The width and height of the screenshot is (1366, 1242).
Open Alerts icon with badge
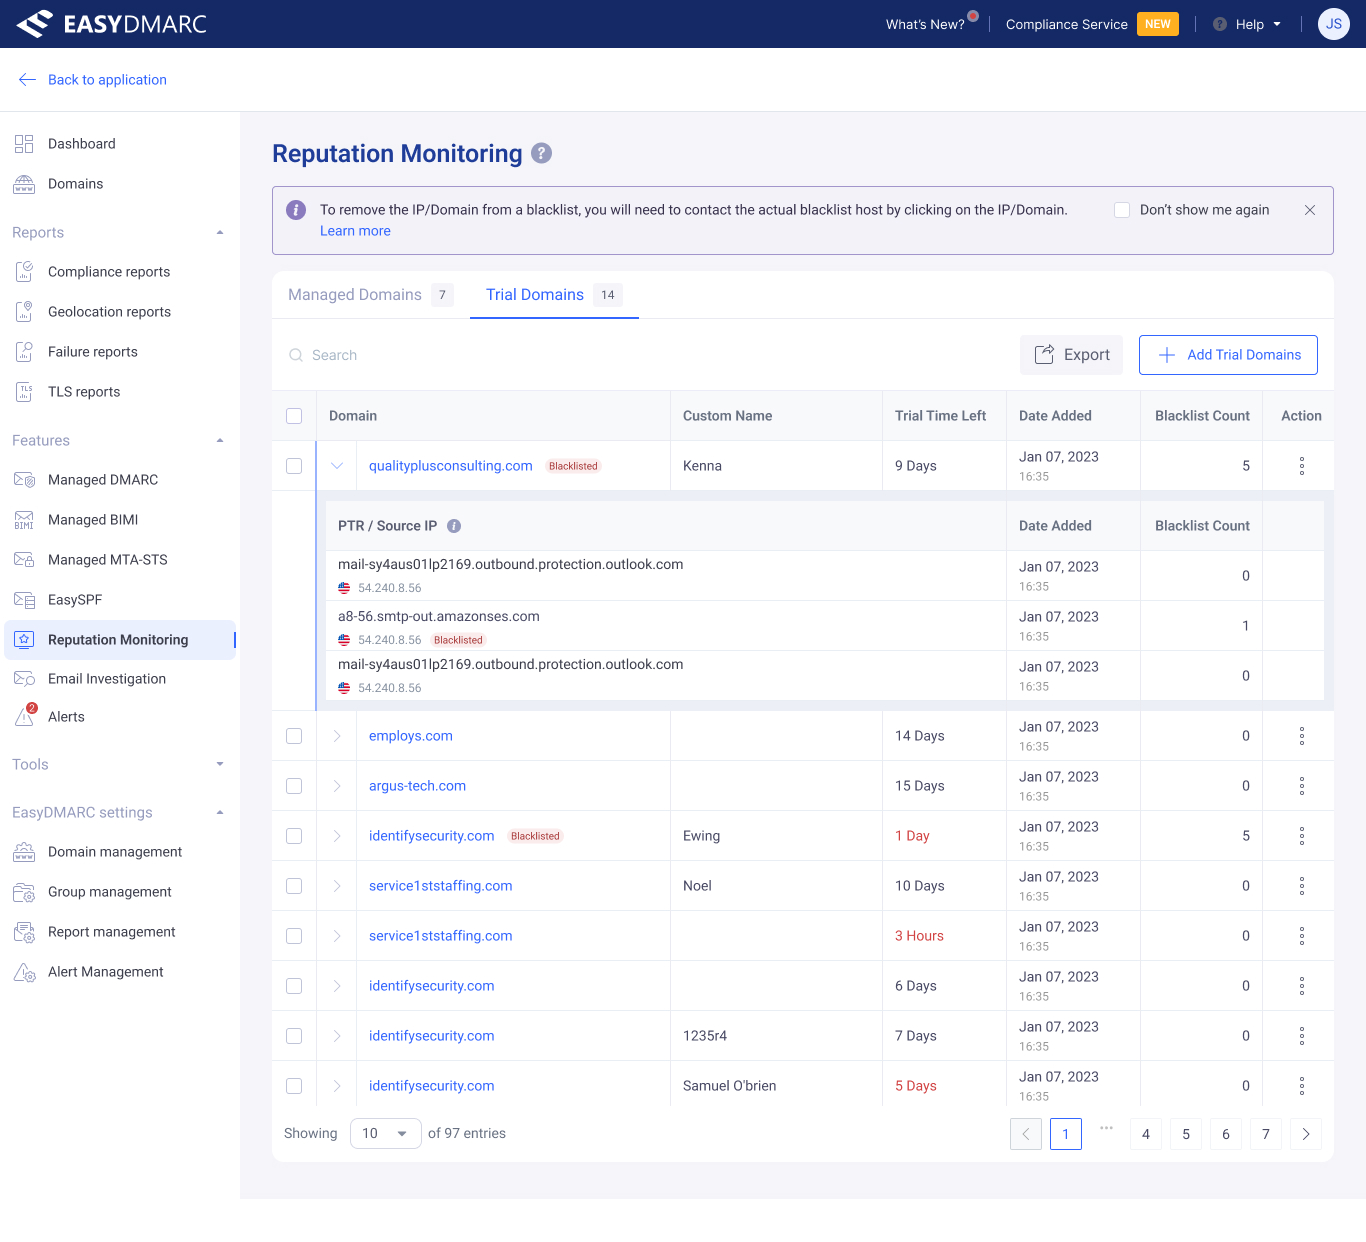coord(25,716)
